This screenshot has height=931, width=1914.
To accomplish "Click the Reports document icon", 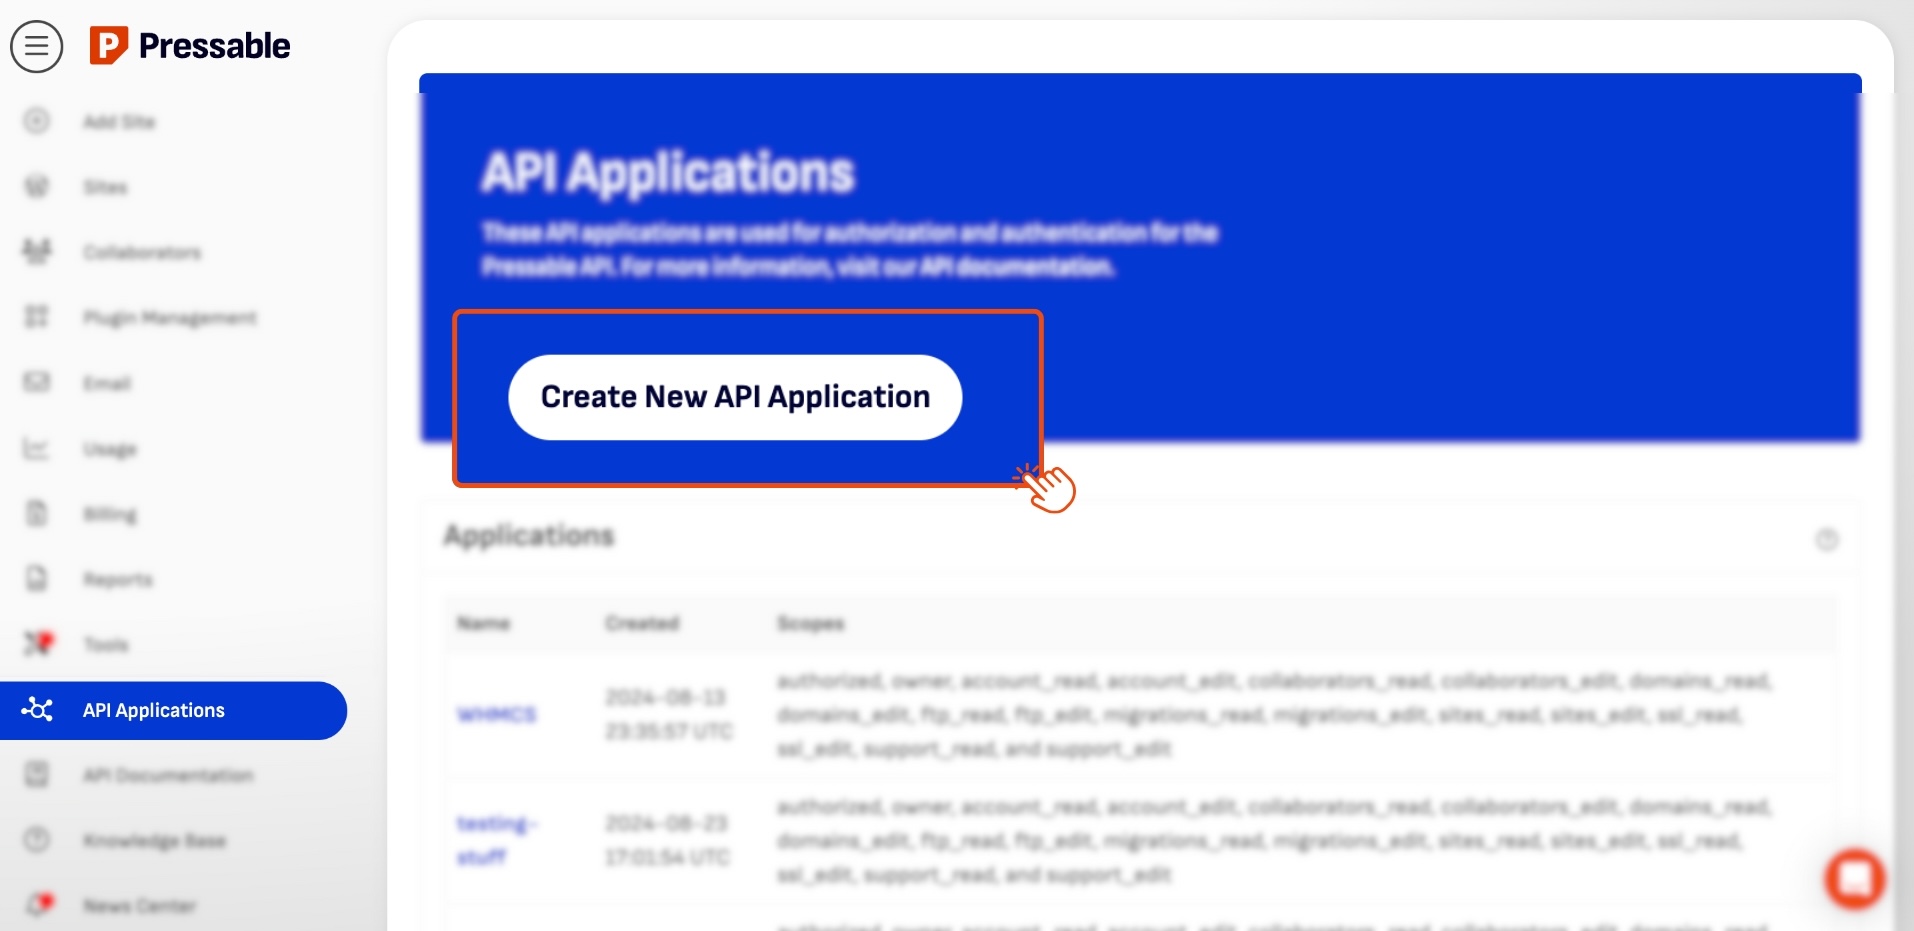I will [x=37, y=579].
